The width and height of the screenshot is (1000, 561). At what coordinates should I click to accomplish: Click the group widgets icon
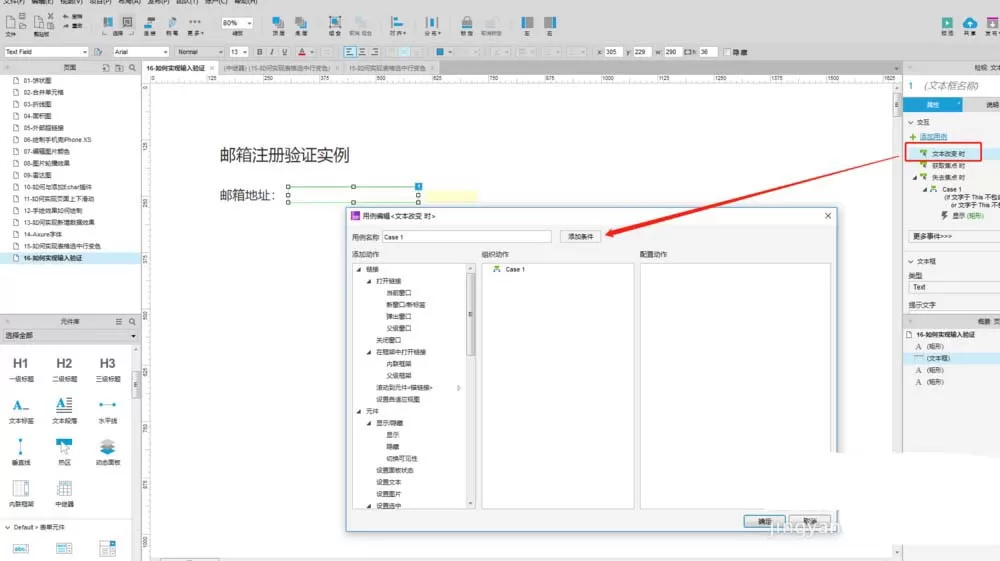pos(335,23)
